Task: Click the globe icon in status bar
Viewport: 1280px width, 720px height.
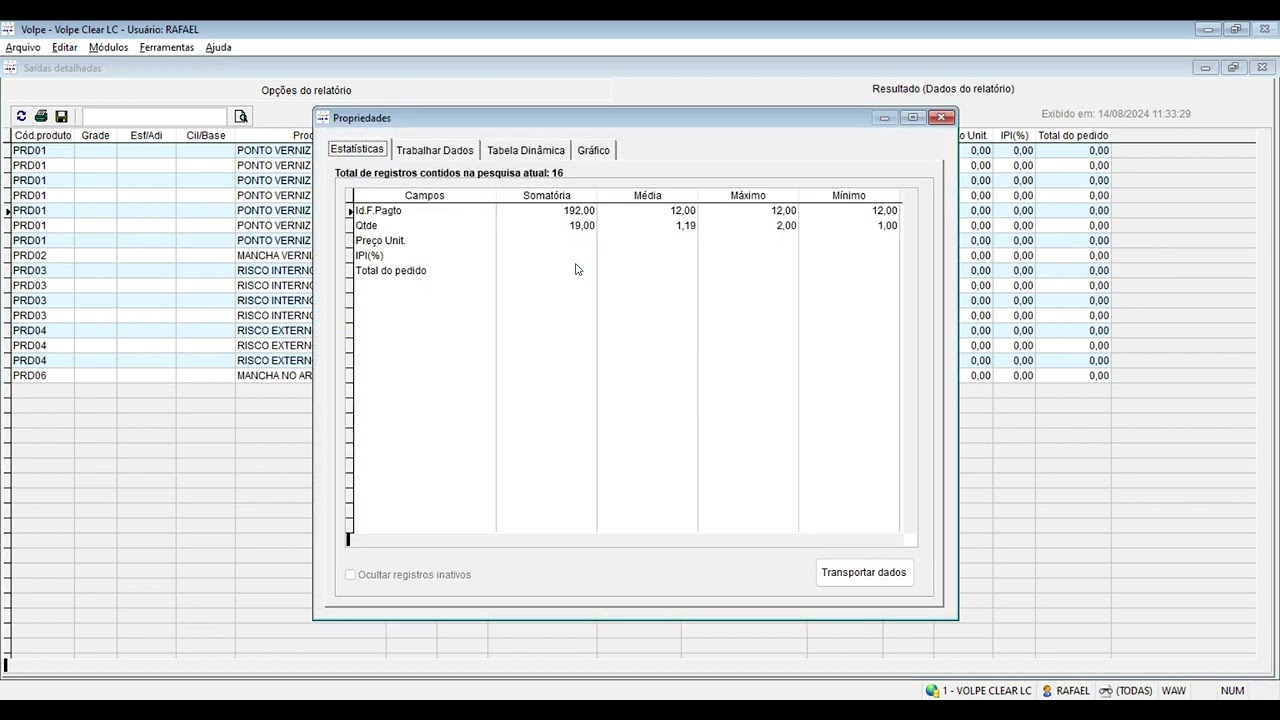Action: [x=932, y=691]
